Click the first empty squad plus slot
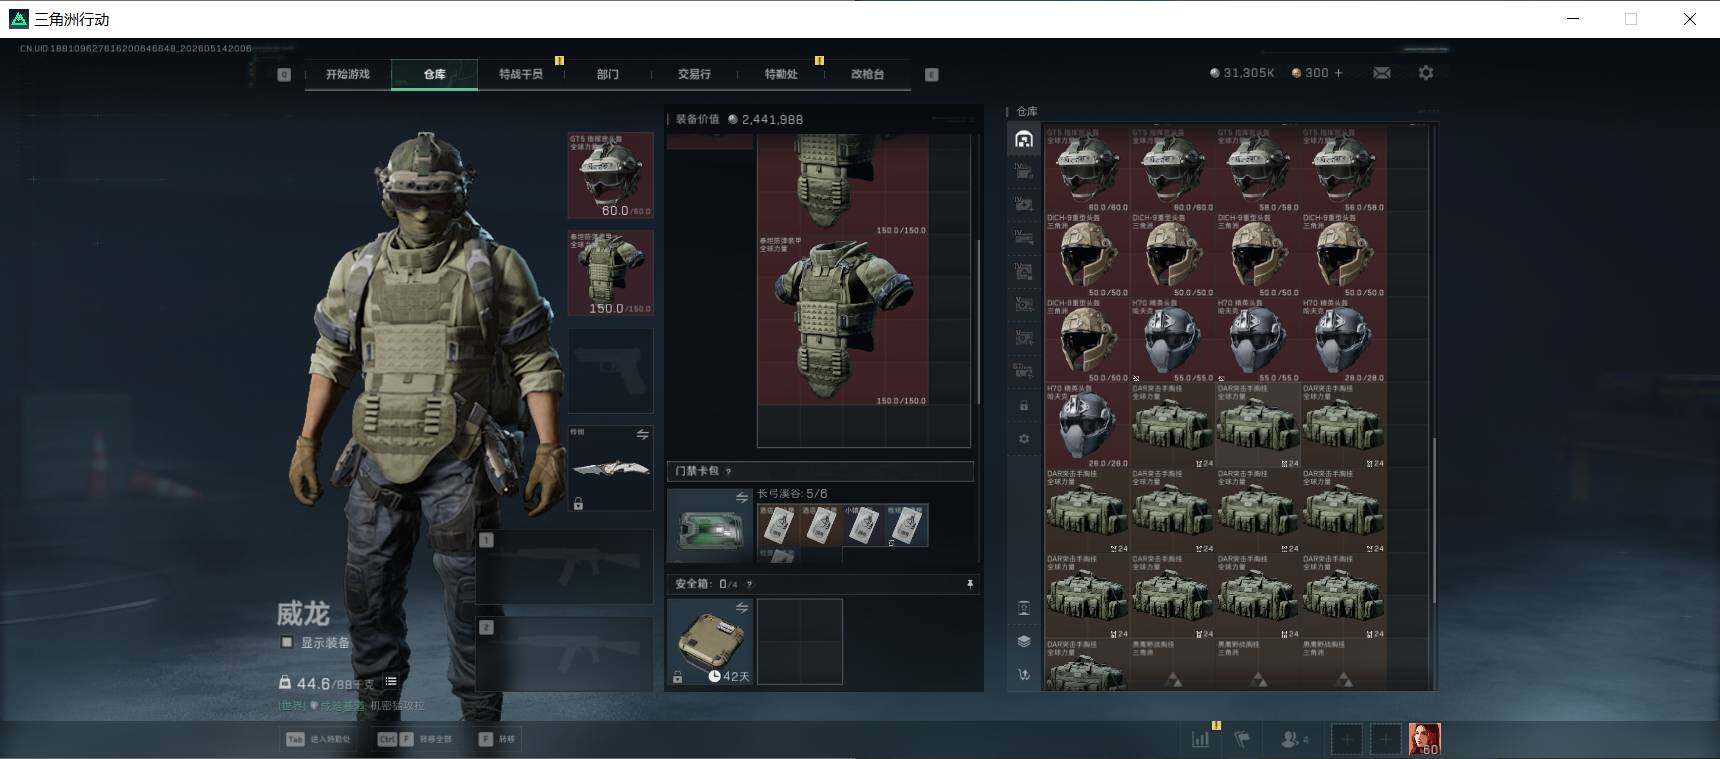This screenshot has width=1720, height=759. (x=1347, y=739)
